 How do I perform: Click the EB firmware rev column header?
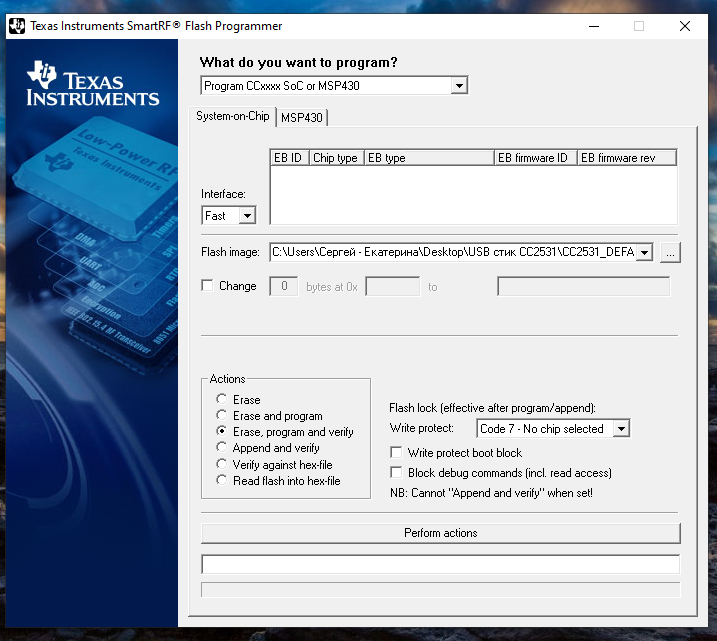627,158
